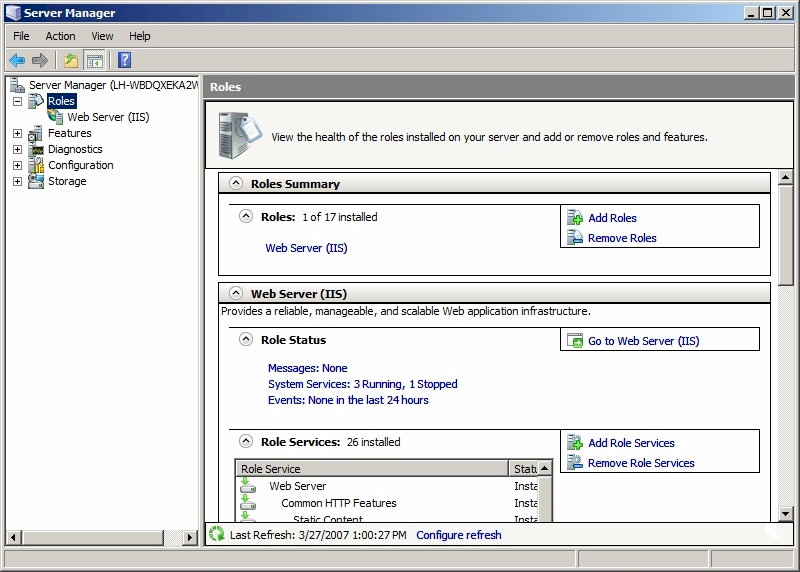
Task: Click the Remove Roles icon
Action: (575, 237)
